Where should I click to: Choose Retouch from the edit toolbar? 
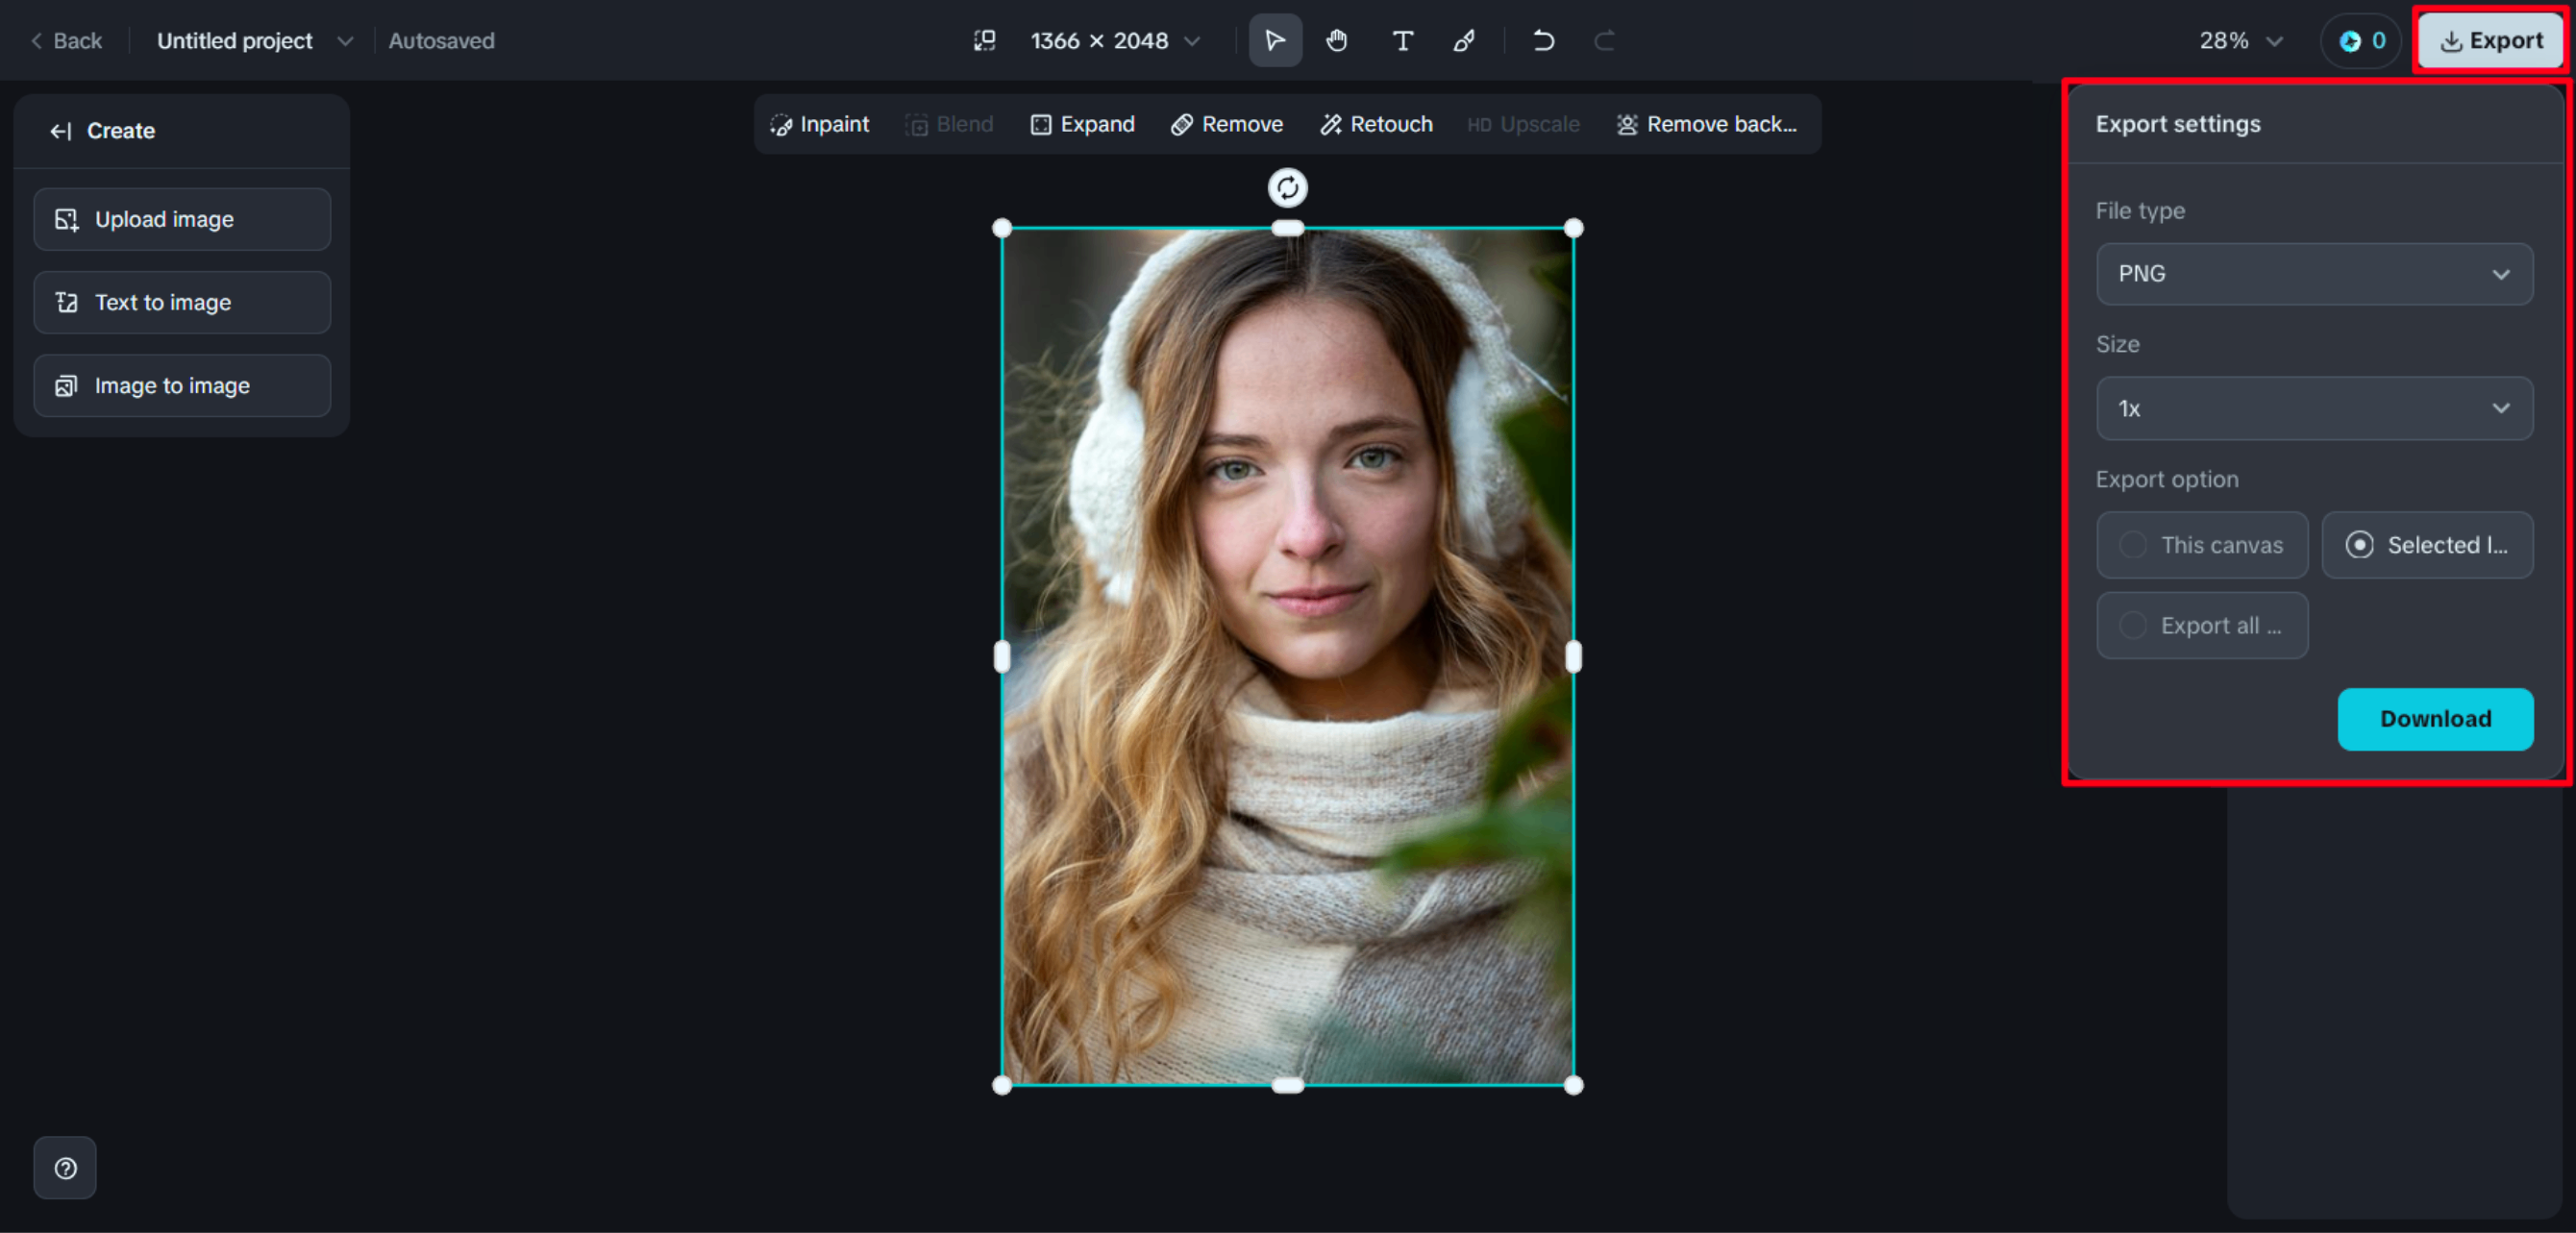point(1376,124)
